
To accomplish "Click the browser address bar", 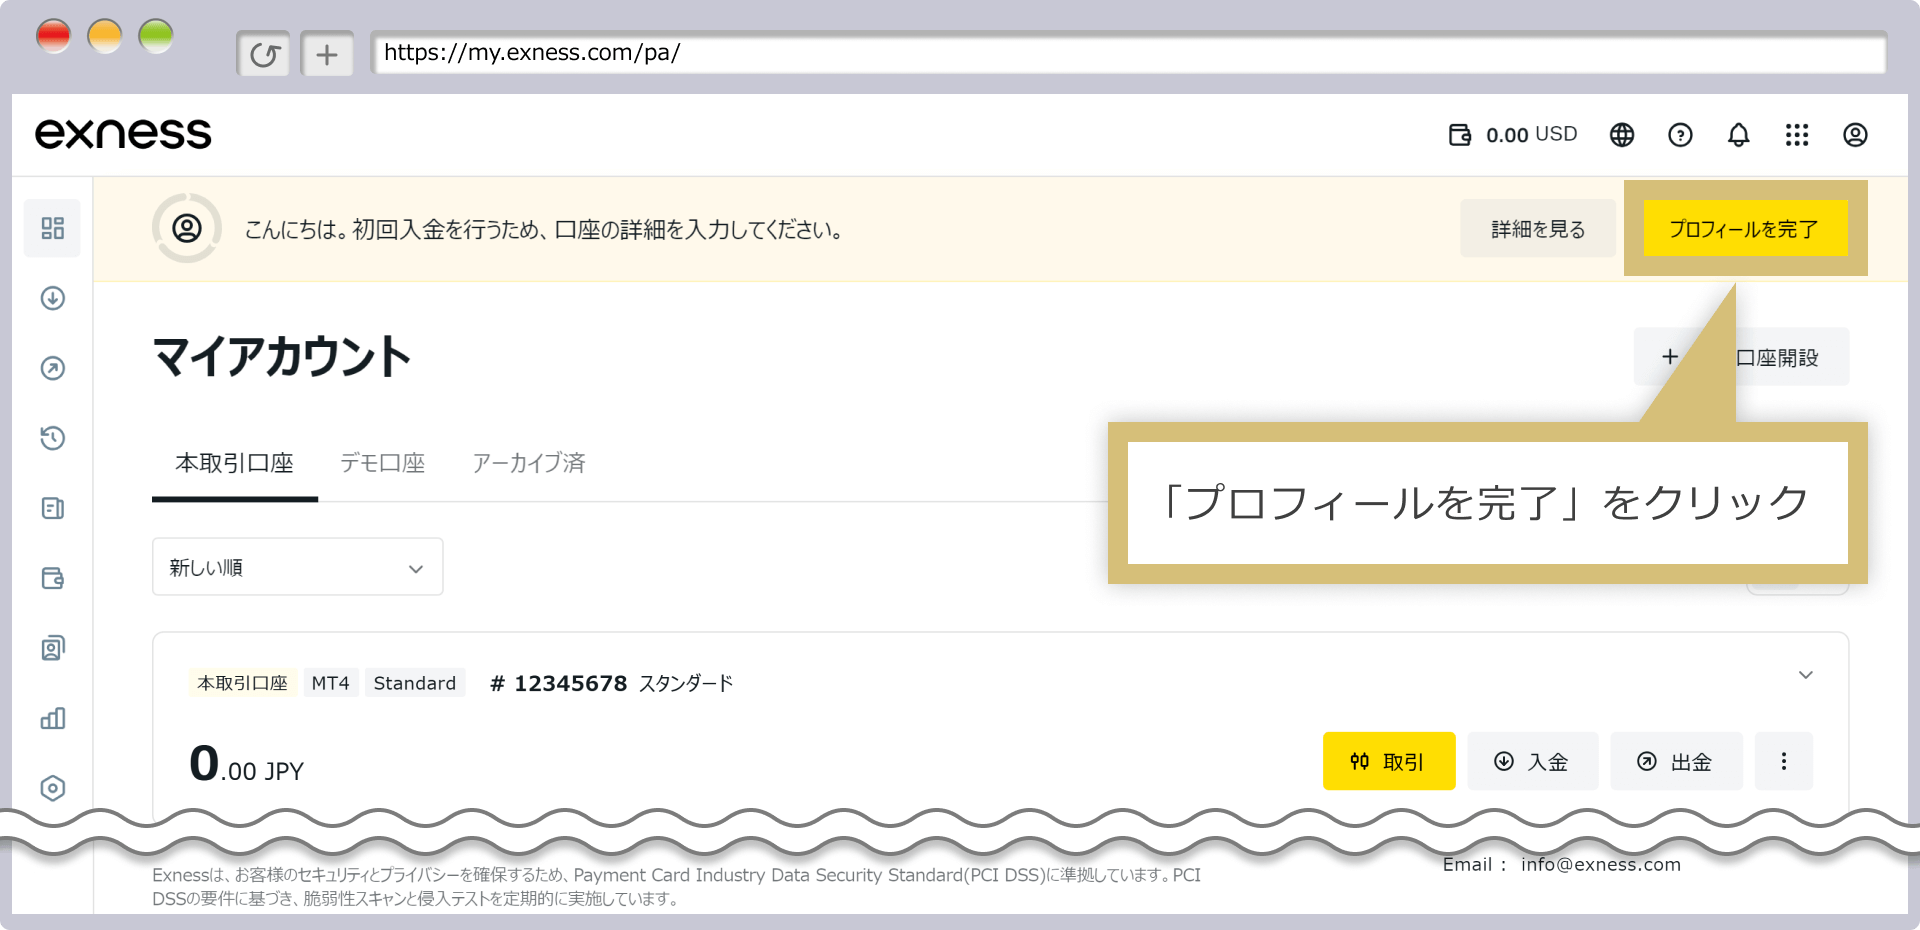I will [x=1129, y=53].
